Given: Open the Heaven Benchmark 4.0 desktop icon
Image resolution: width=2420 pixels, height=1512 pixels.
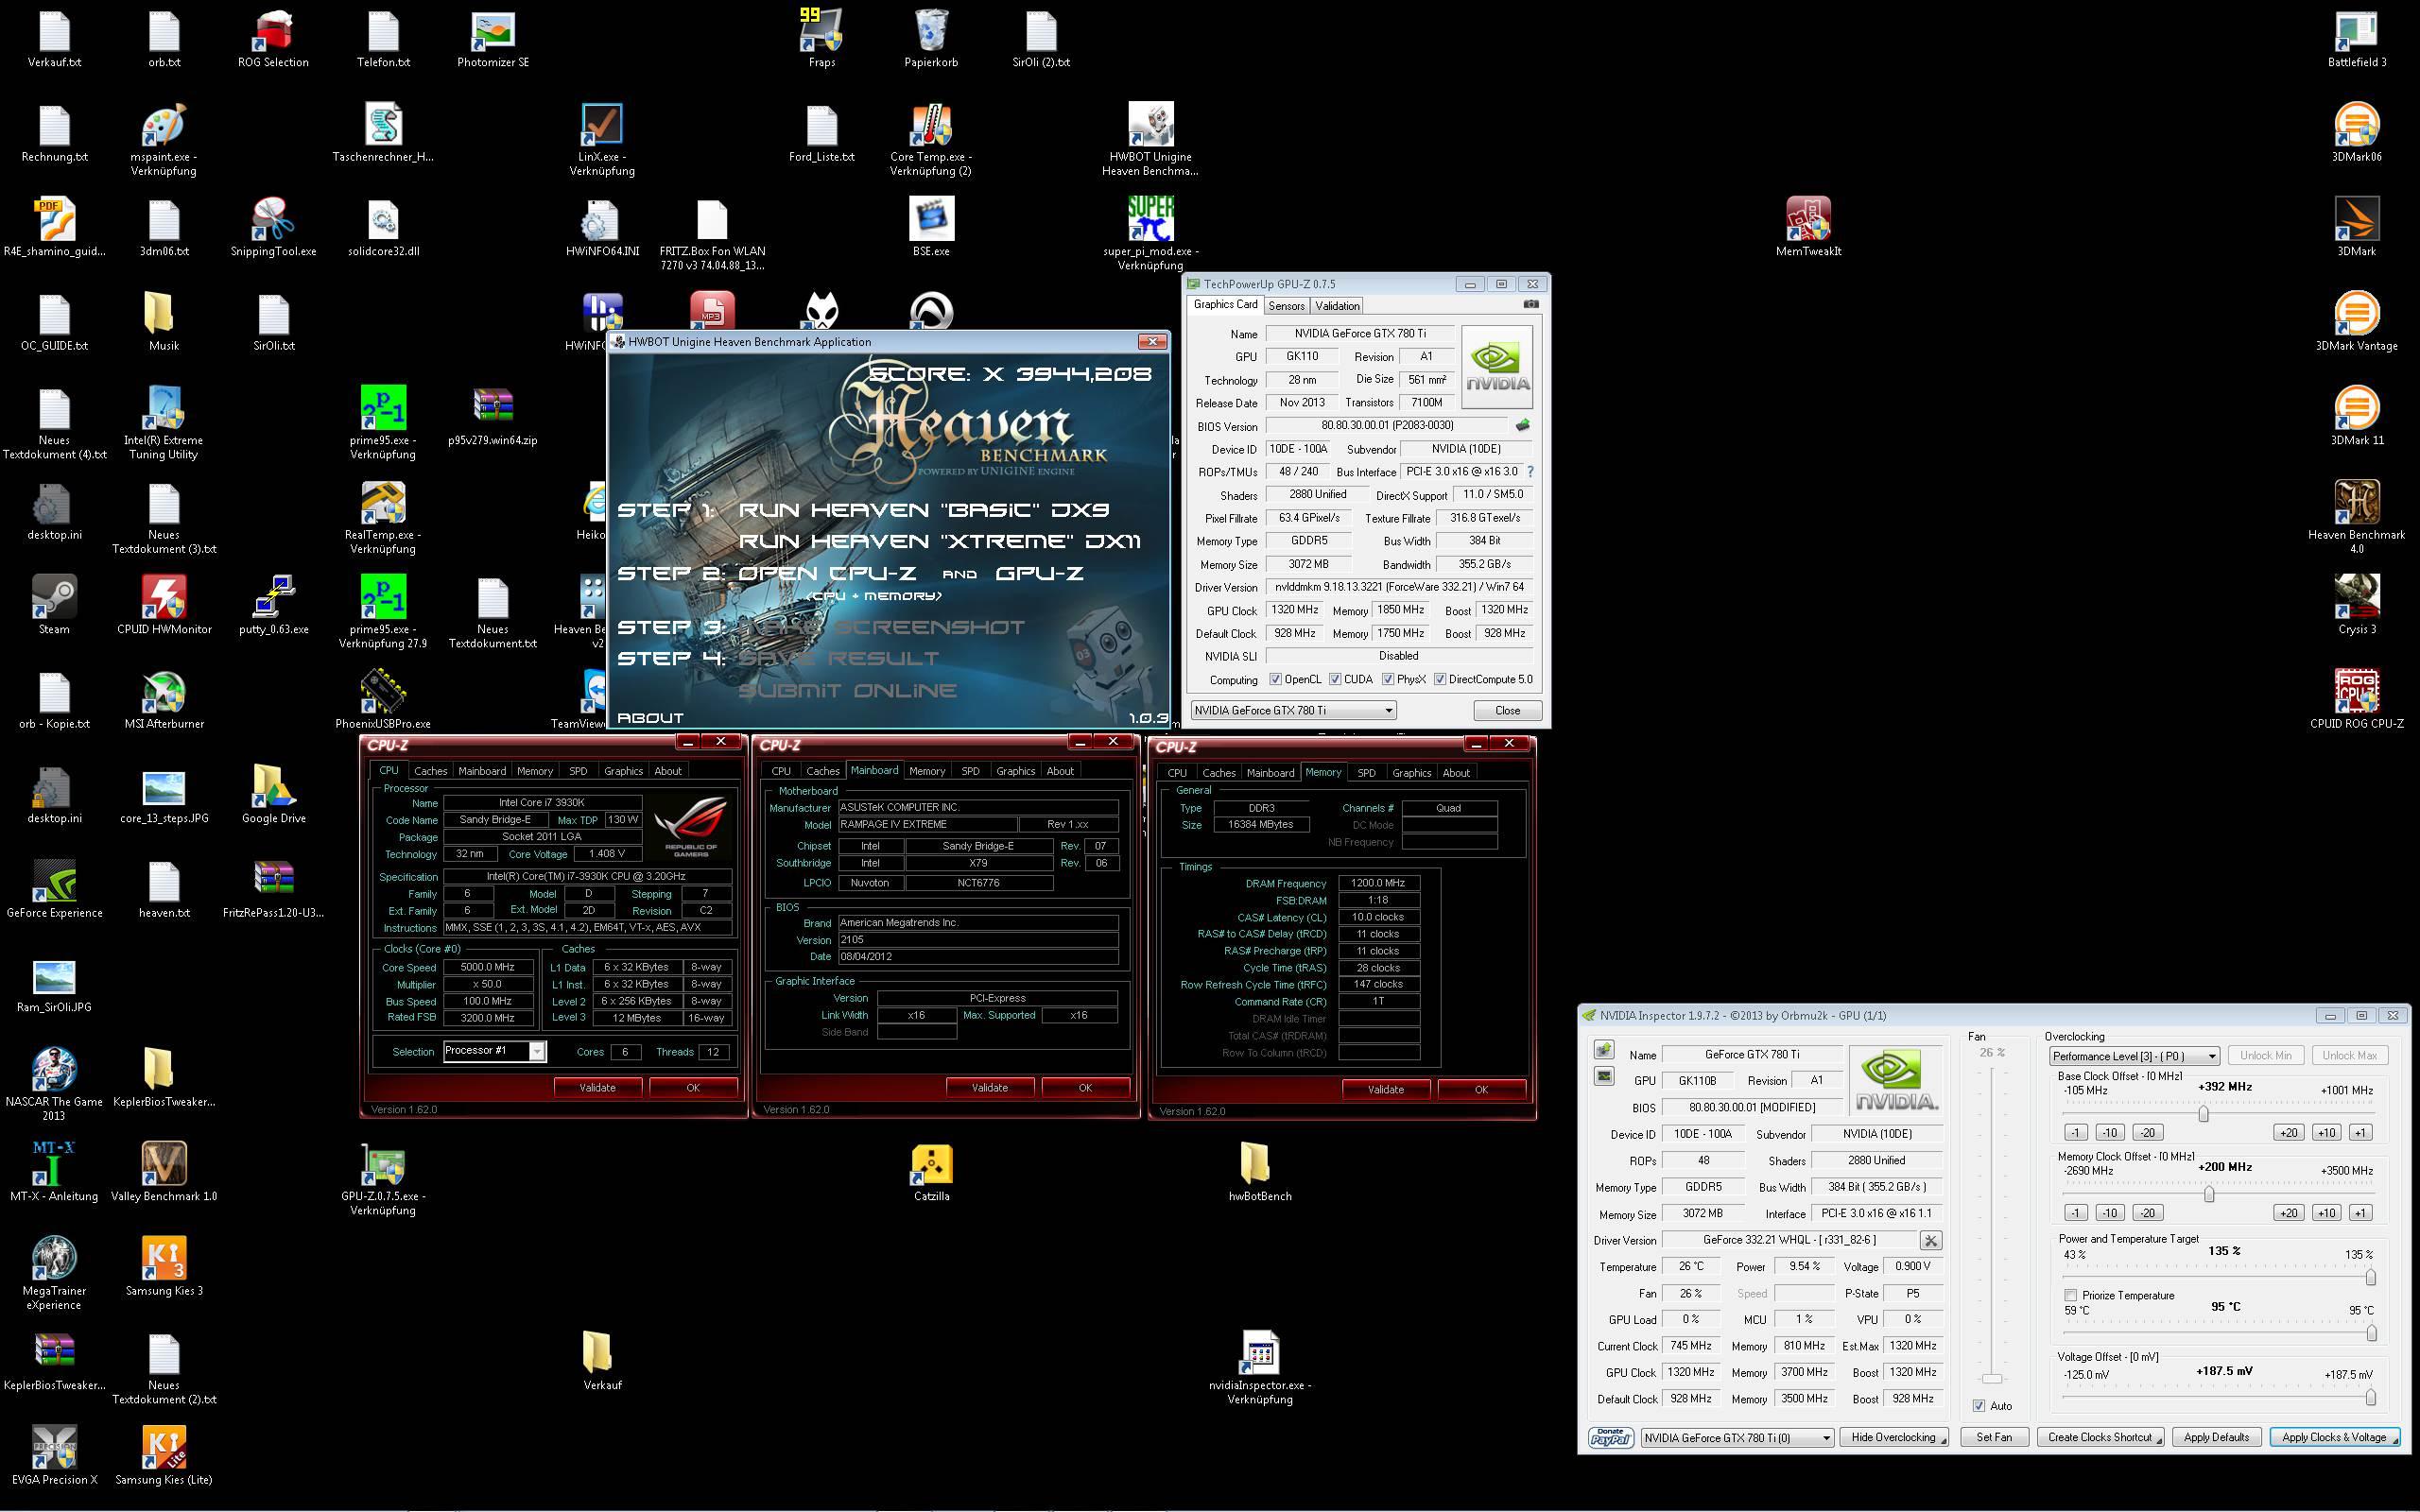Looking at the screenshot, I should pos(2356,518).
